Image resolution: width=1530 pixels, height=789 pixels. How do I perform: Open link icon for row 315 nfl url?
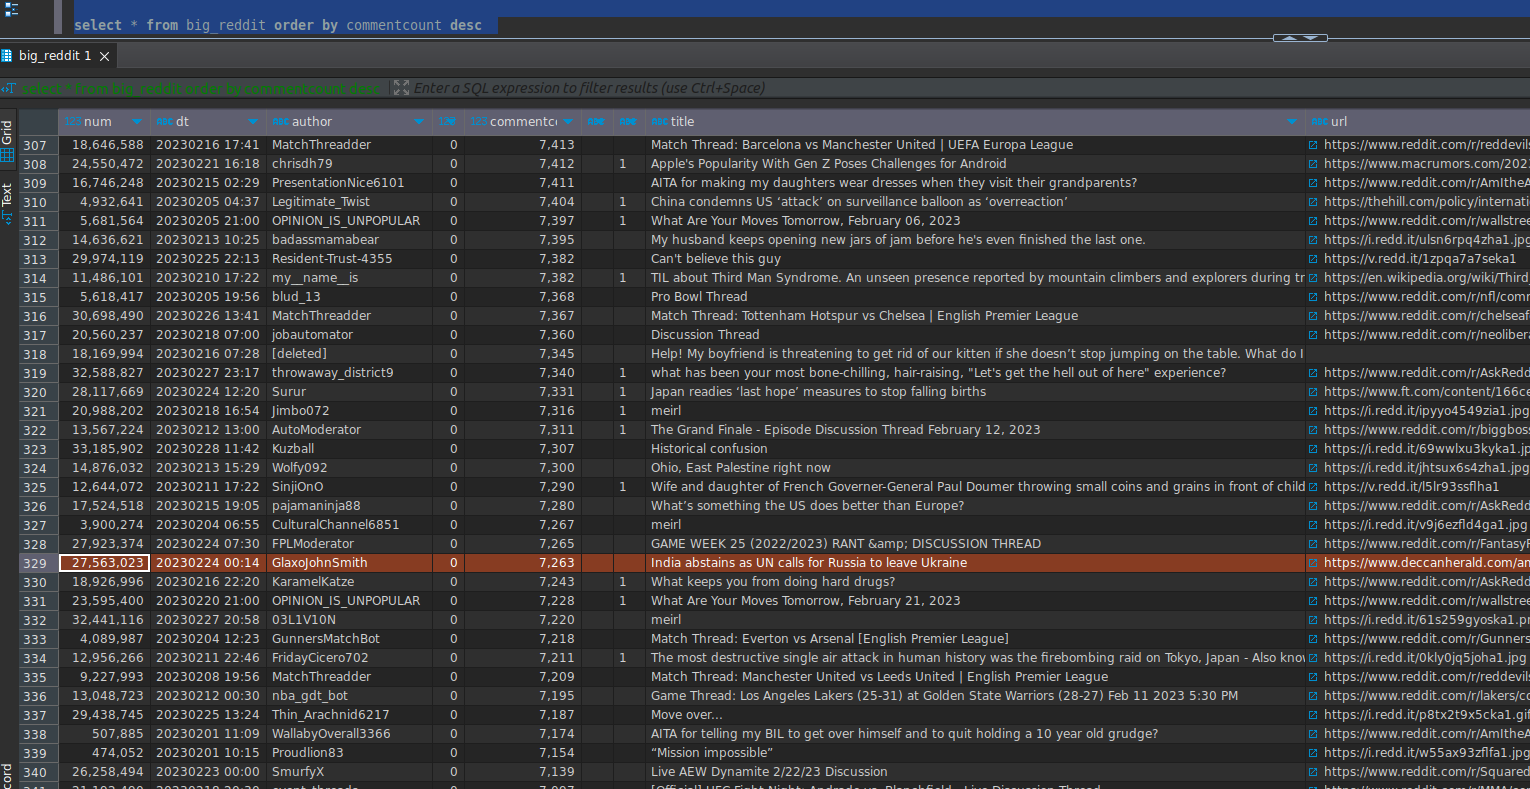(1313, 297)
